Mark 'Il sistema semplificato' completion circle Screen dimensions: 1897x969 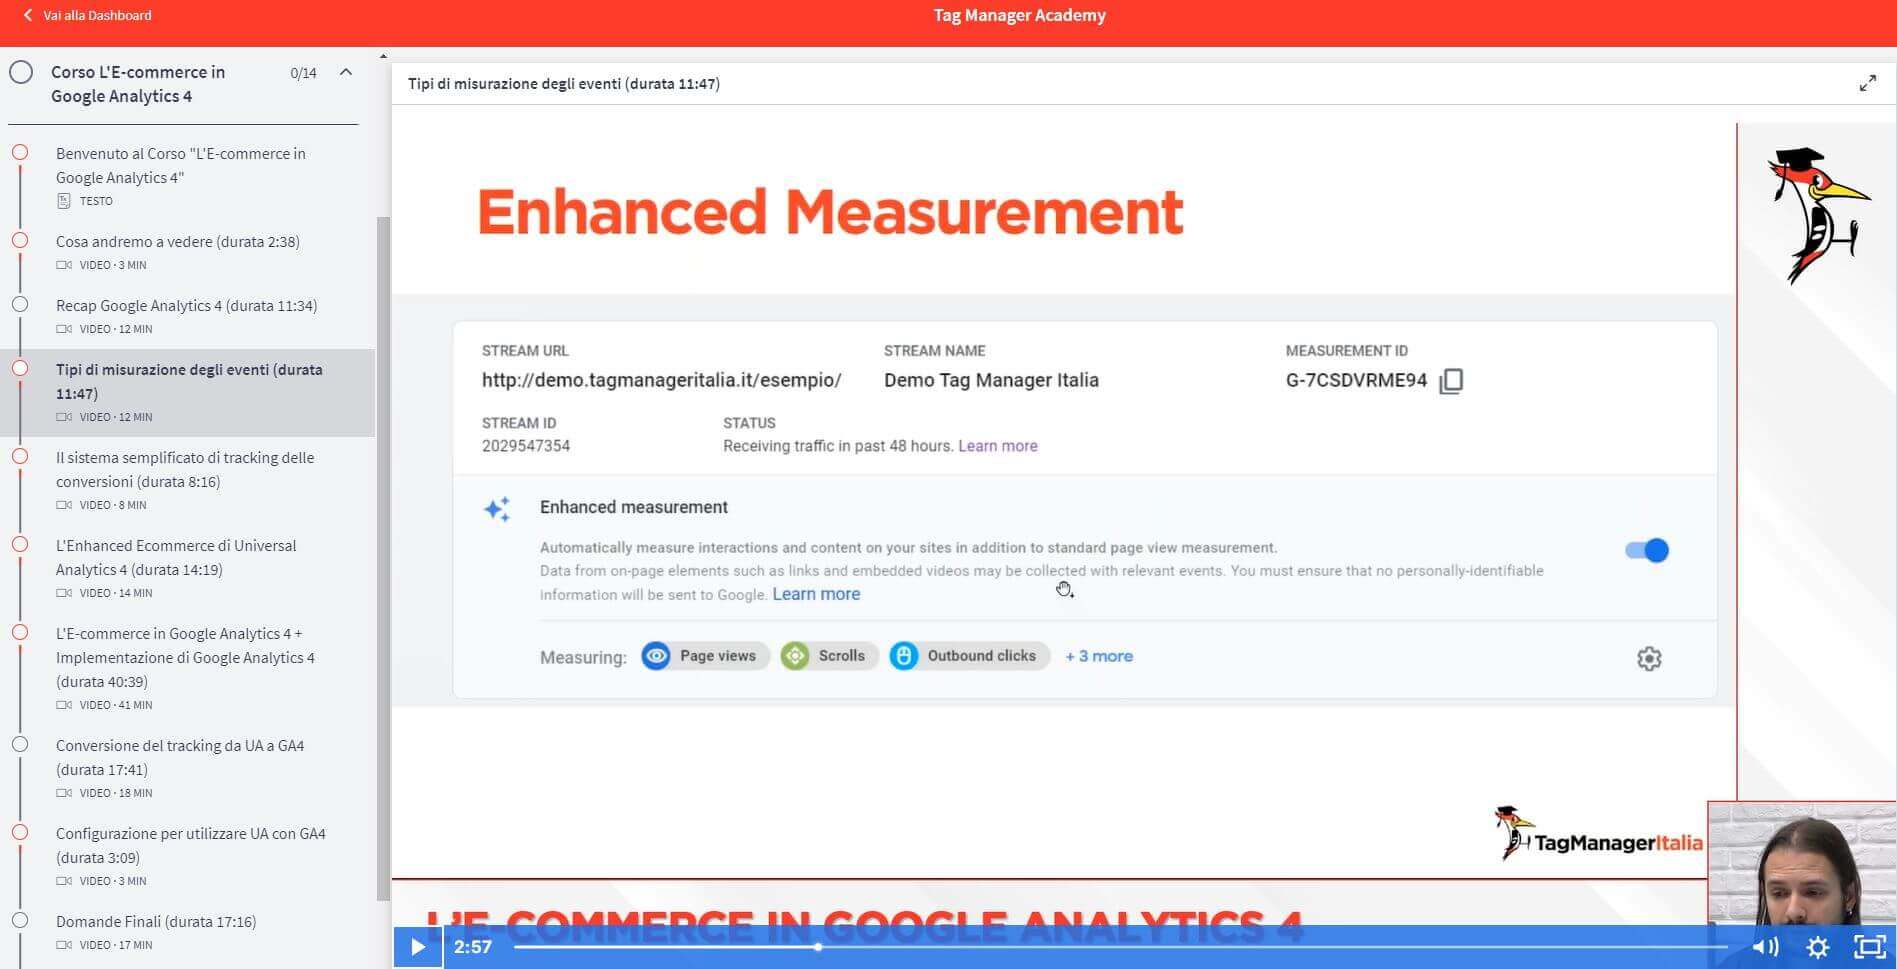[20, 456]
